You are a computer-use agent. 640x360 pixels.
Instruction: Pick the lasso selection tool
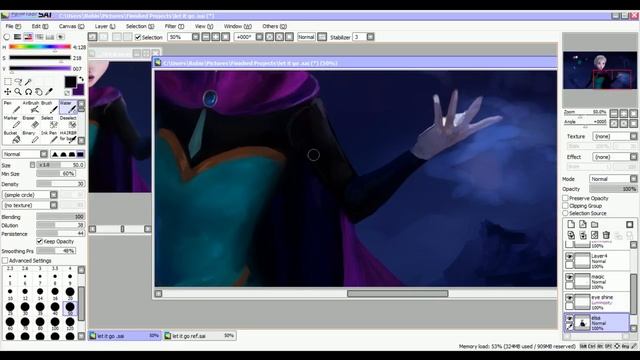tap(18, 82)
